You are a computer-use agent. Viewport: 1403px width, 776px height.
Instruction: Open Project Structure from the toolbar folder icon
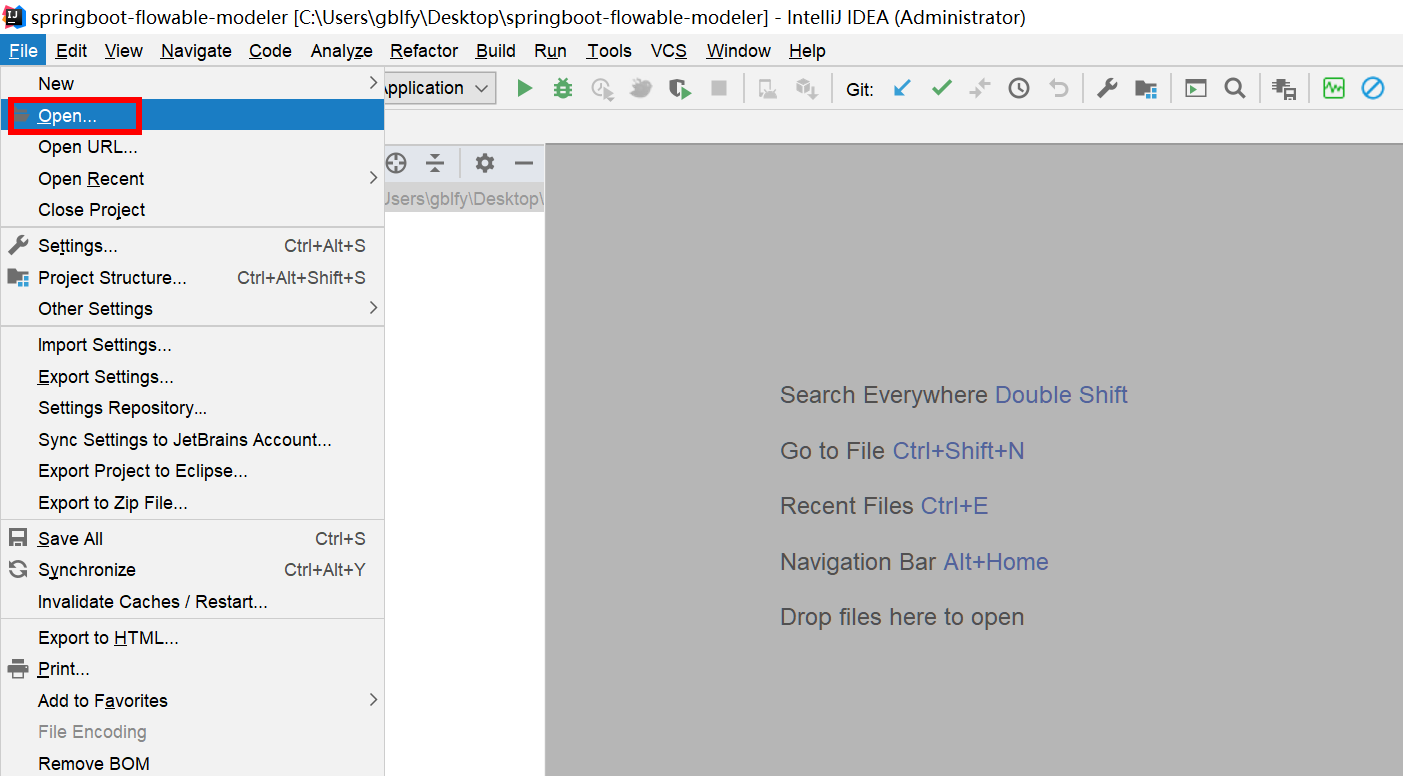click(1146, 88)
